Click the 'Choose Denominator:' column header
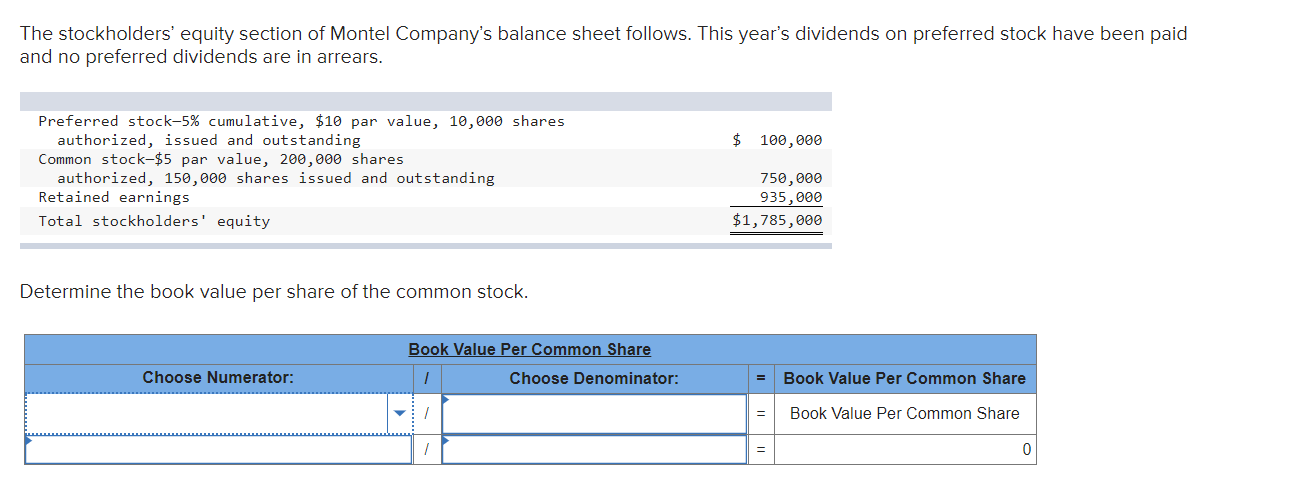Screen dimensions: 1295x504 tap(594, 378)
